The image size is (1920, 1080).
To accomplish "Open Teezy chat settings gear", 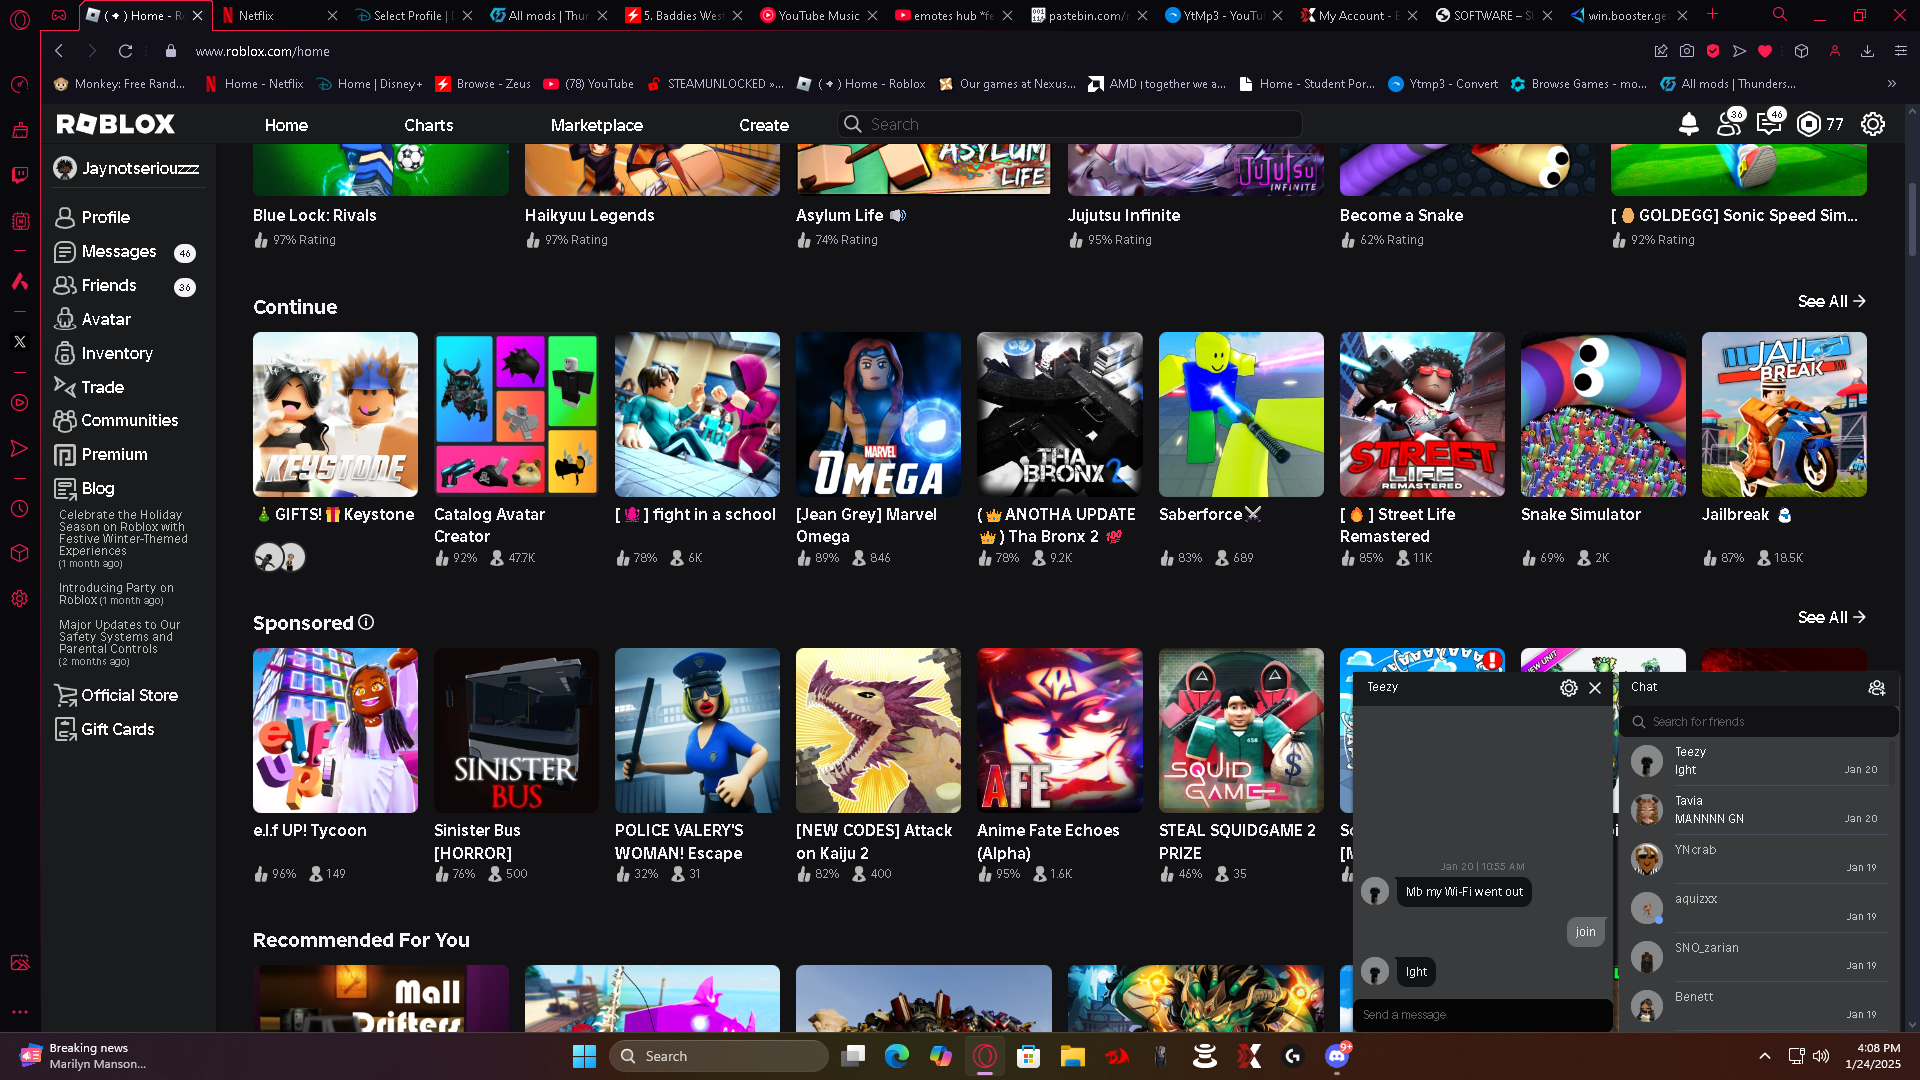I will pos(1568,688).
